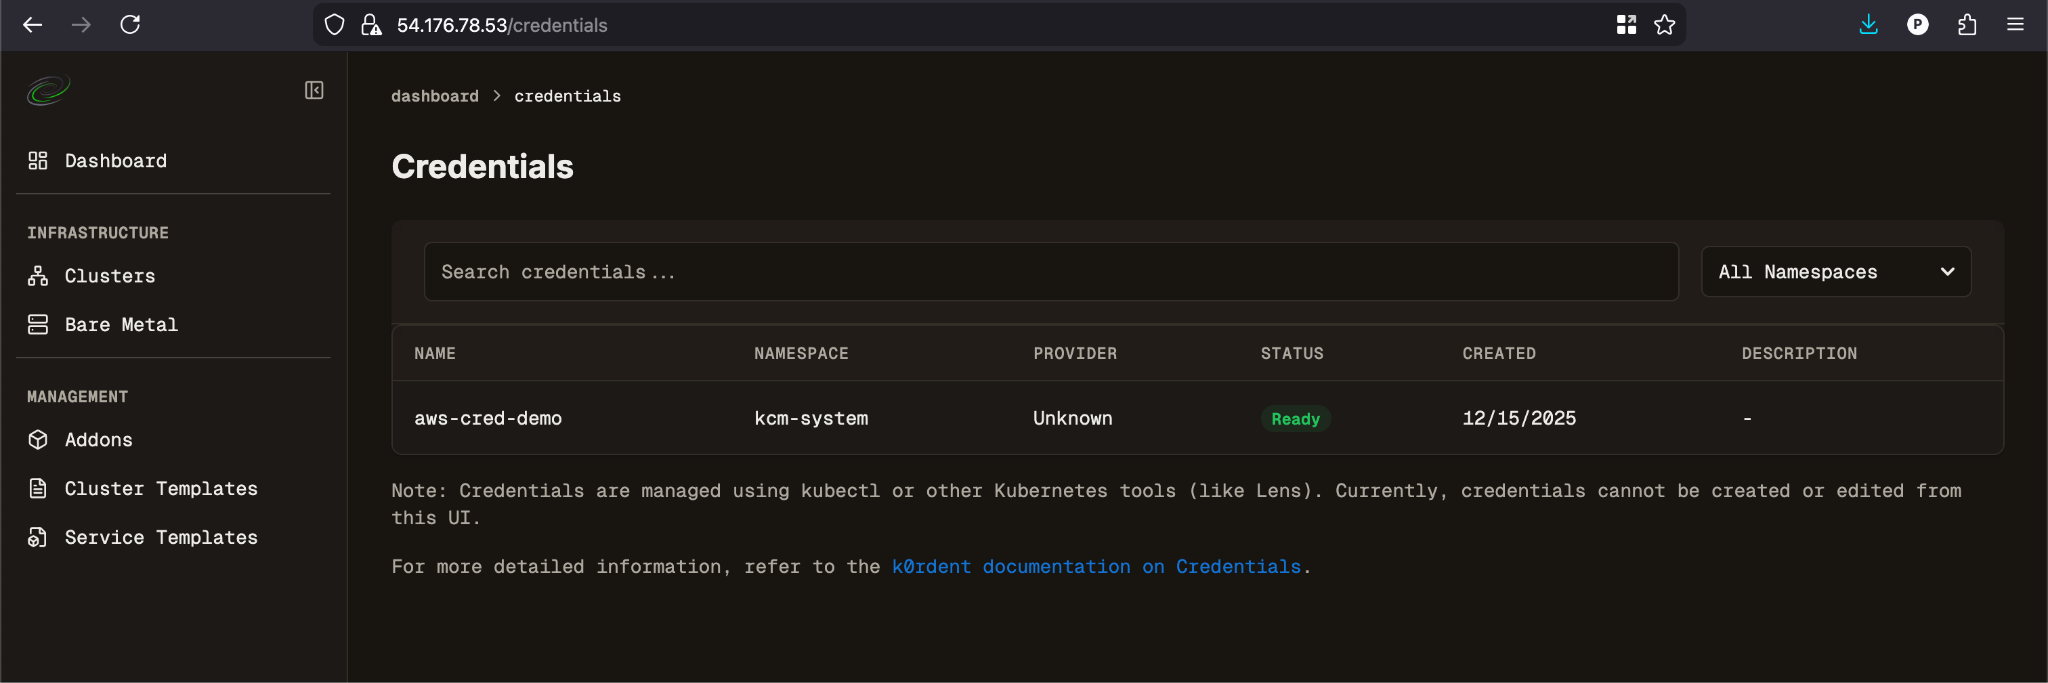2048x683 pixels.
Task: Open the browser extensions puzzle icon
Action: tap(1966, 25)
